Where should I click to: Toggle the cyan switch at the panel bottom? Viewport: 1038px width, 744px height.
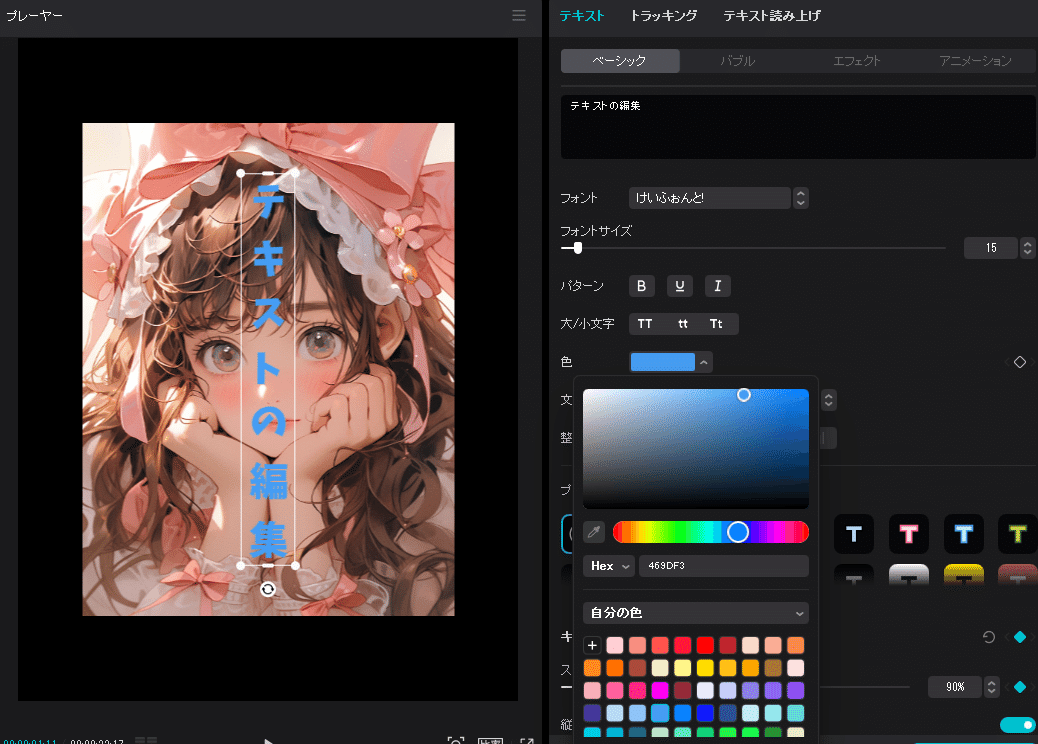coord(1019,725)
